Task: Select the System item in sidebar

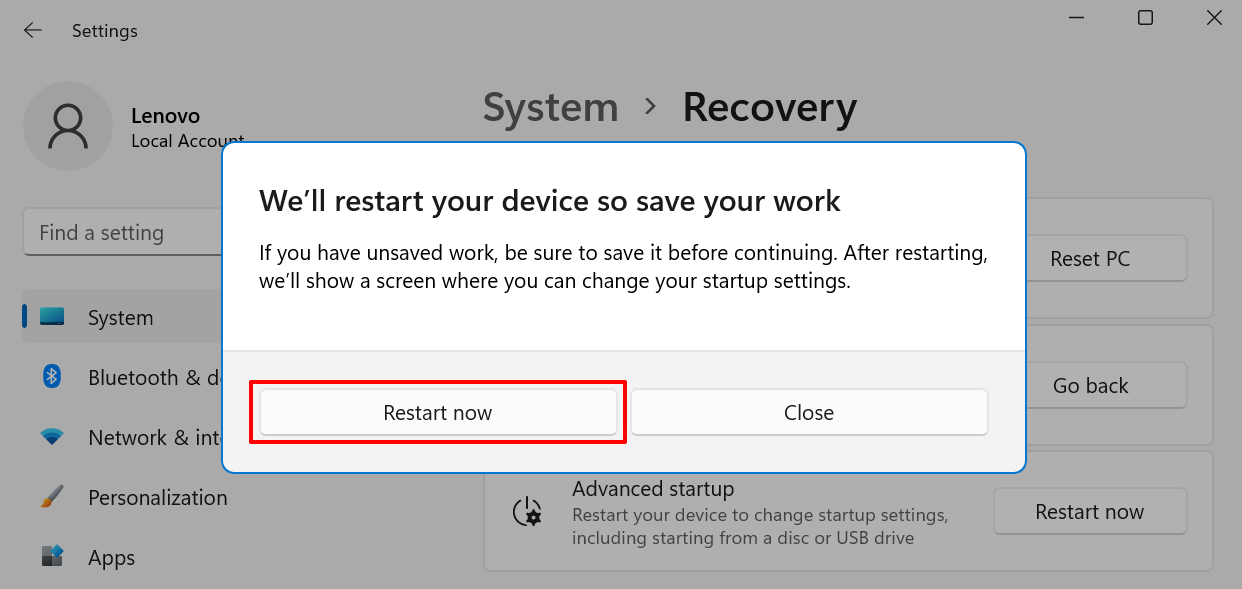Action: point(122,317)
